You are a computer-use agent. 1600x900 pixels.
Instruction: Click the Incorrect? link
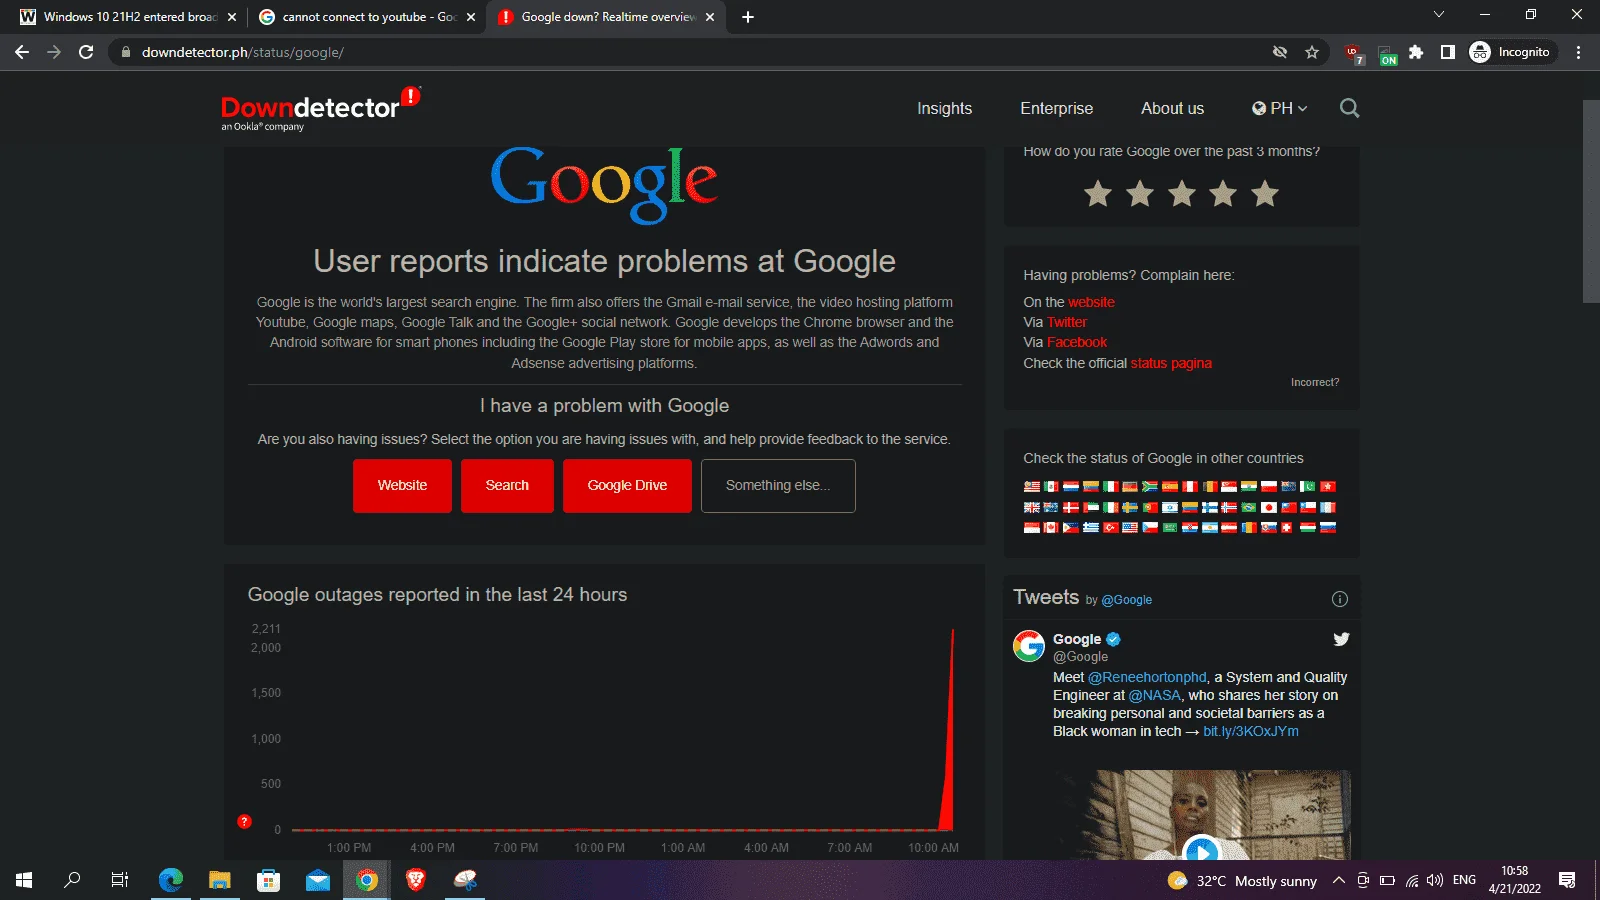tap(1315, 382)
